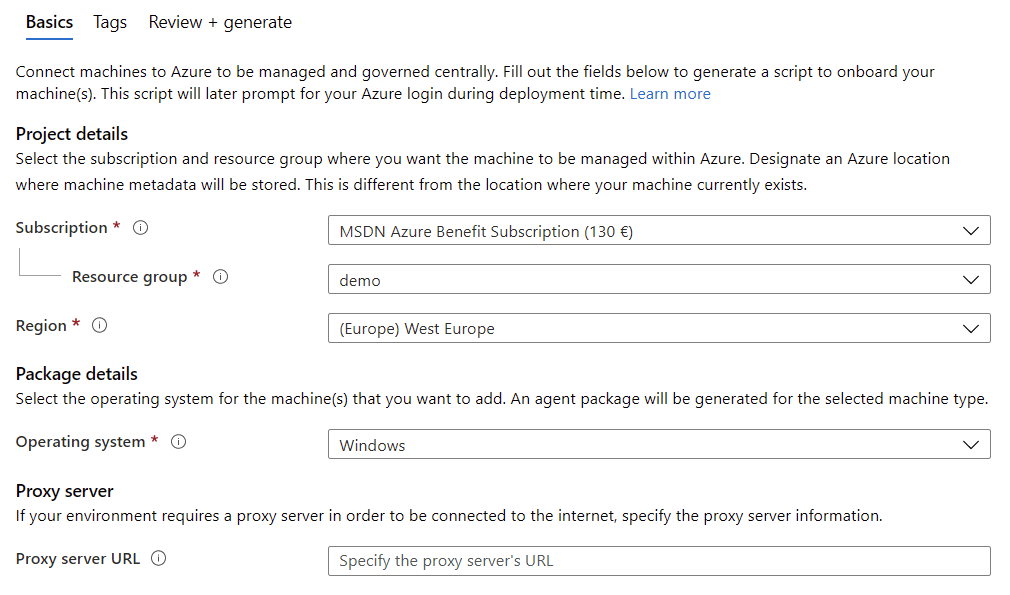Expand the Region dropdown chevron
The width and height of the screenshot is (1010, 595).
click(971, 328)
